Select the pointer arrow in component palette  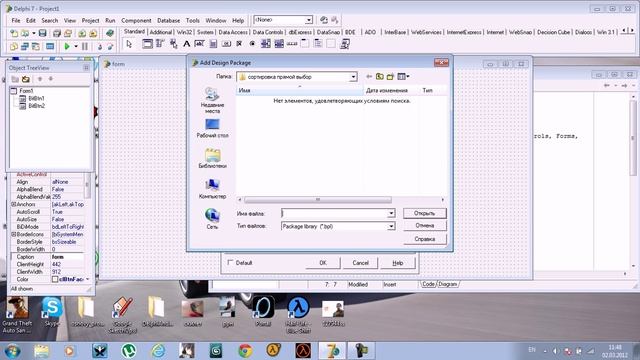129,44
